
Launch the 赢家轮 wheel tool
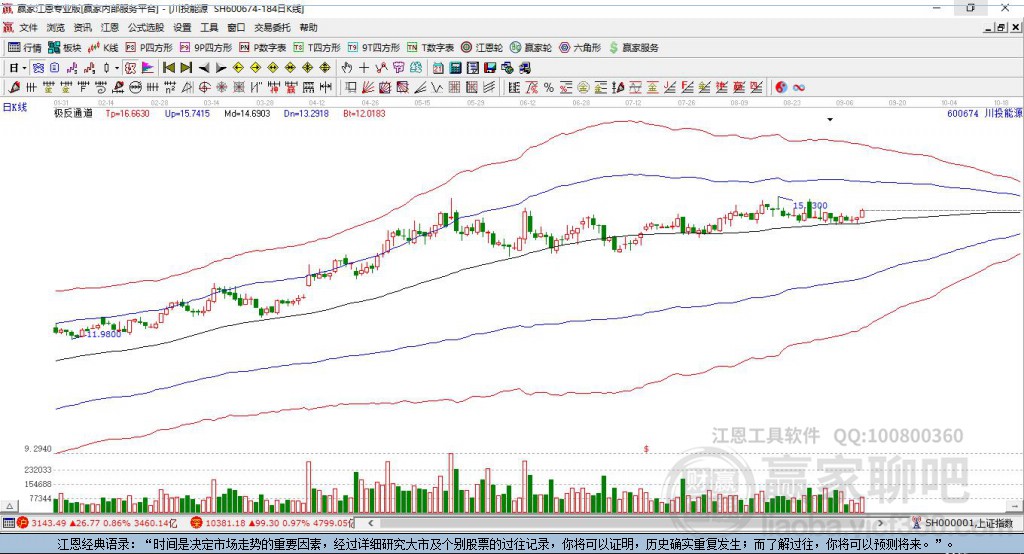pyautogui.click(x=531, y=48)
